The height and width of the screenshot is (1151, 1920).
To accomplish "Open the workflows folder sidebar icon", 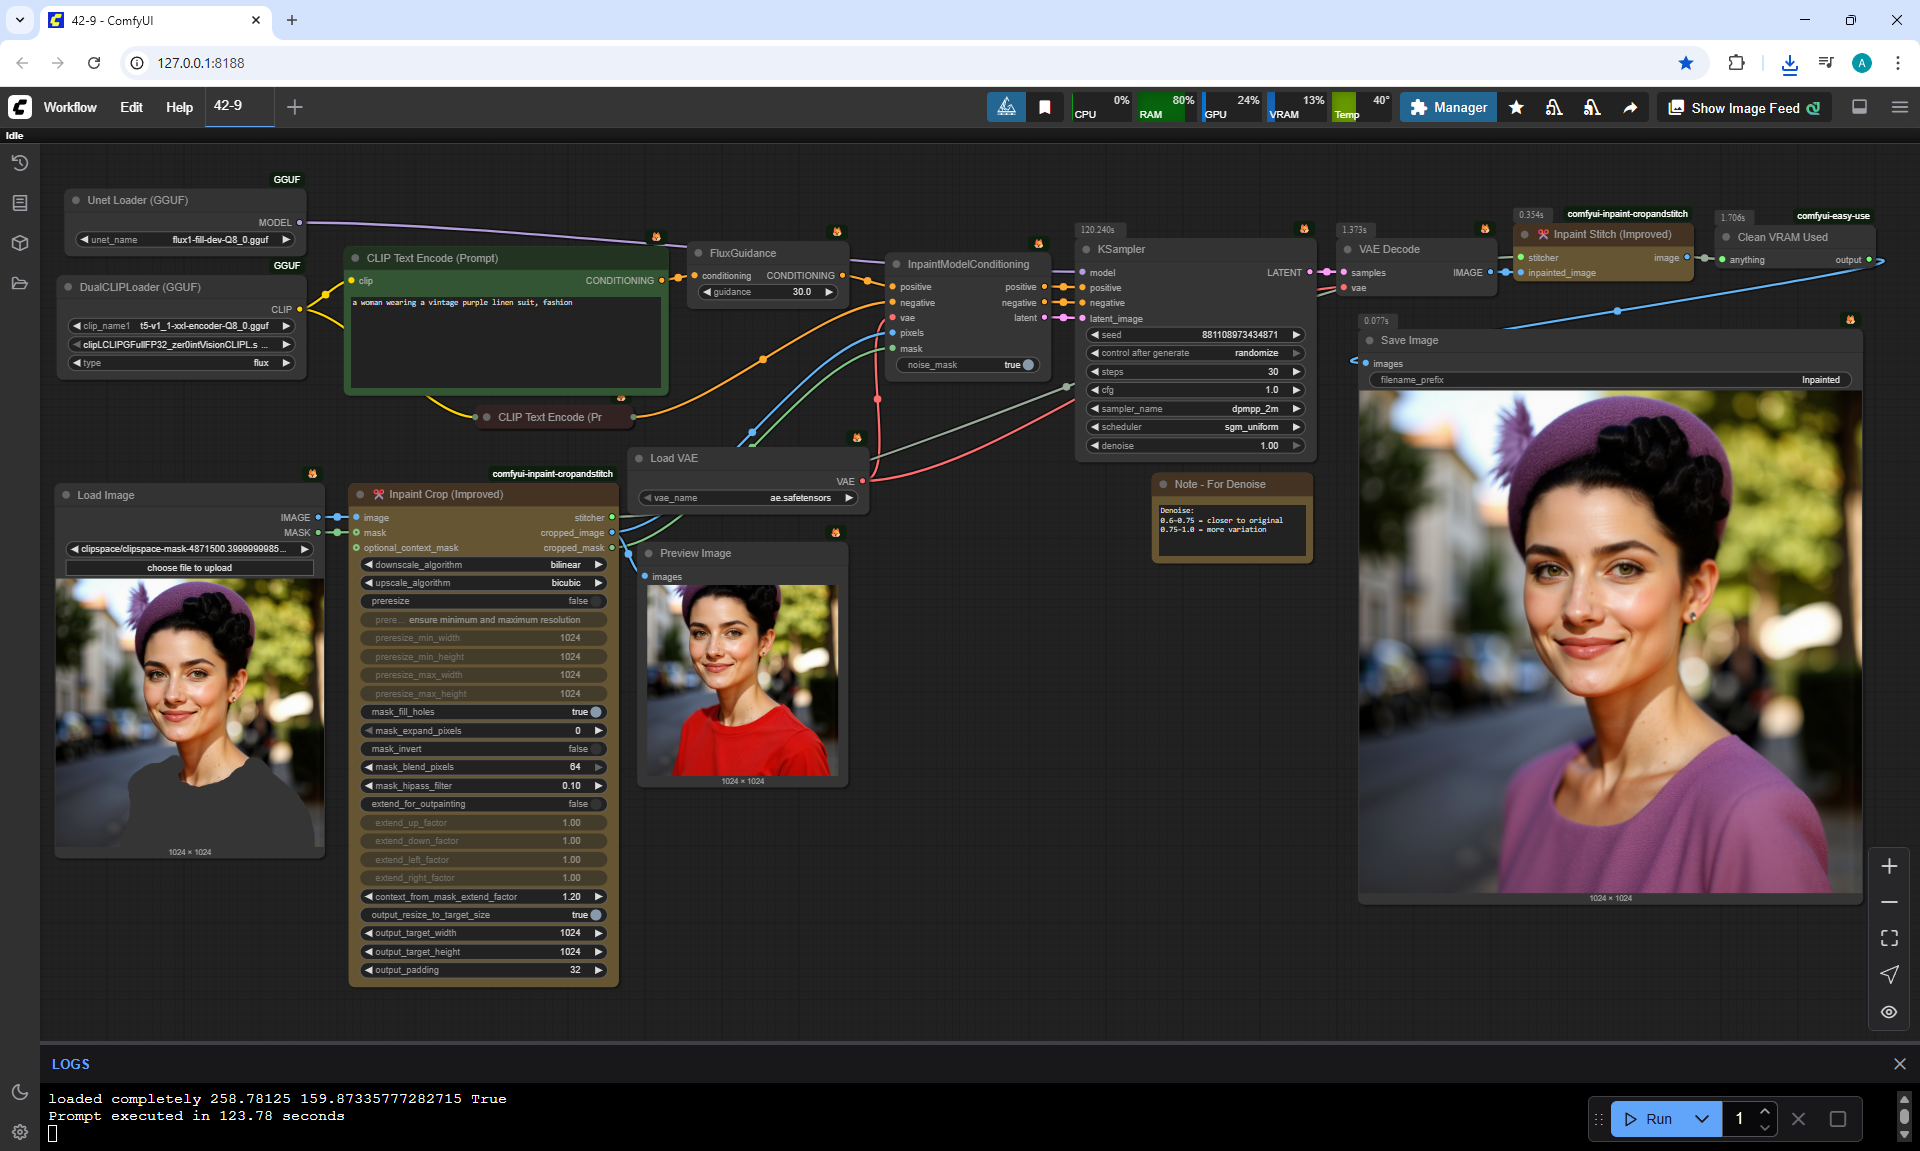I will click(x=19, y=283).
